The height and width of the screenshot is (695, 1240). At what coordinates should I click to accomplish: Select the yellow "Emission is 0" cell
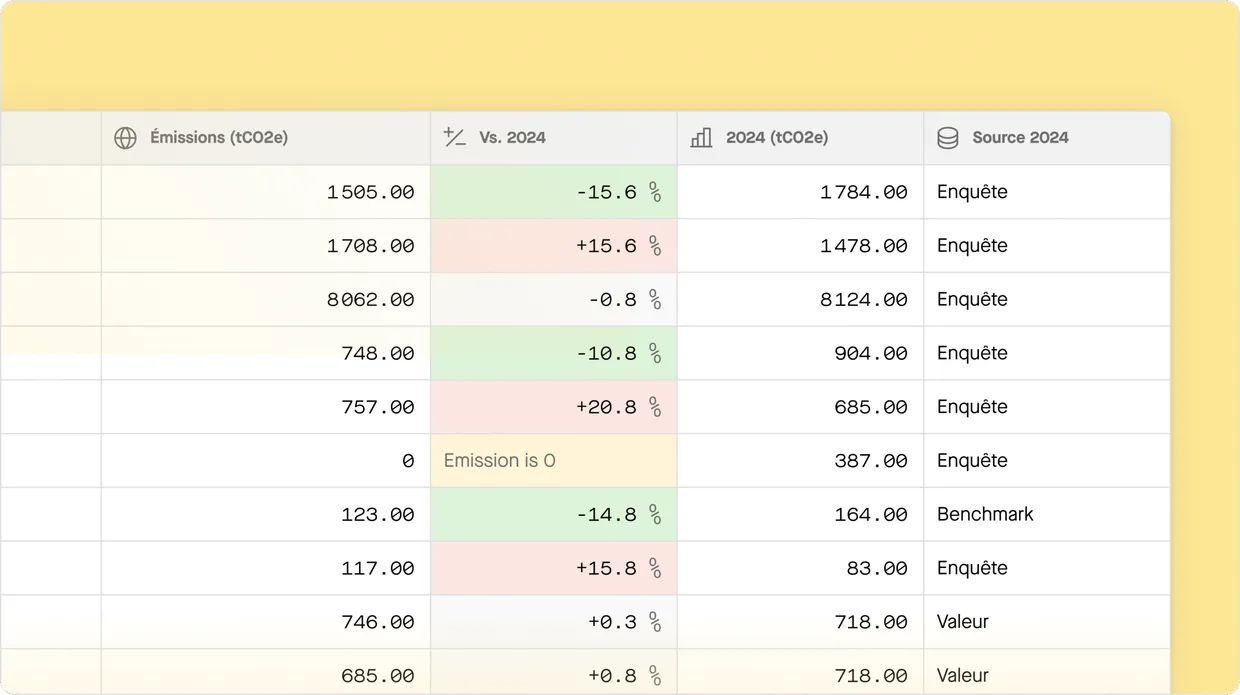pyautogui.click(x=554, y=461)
